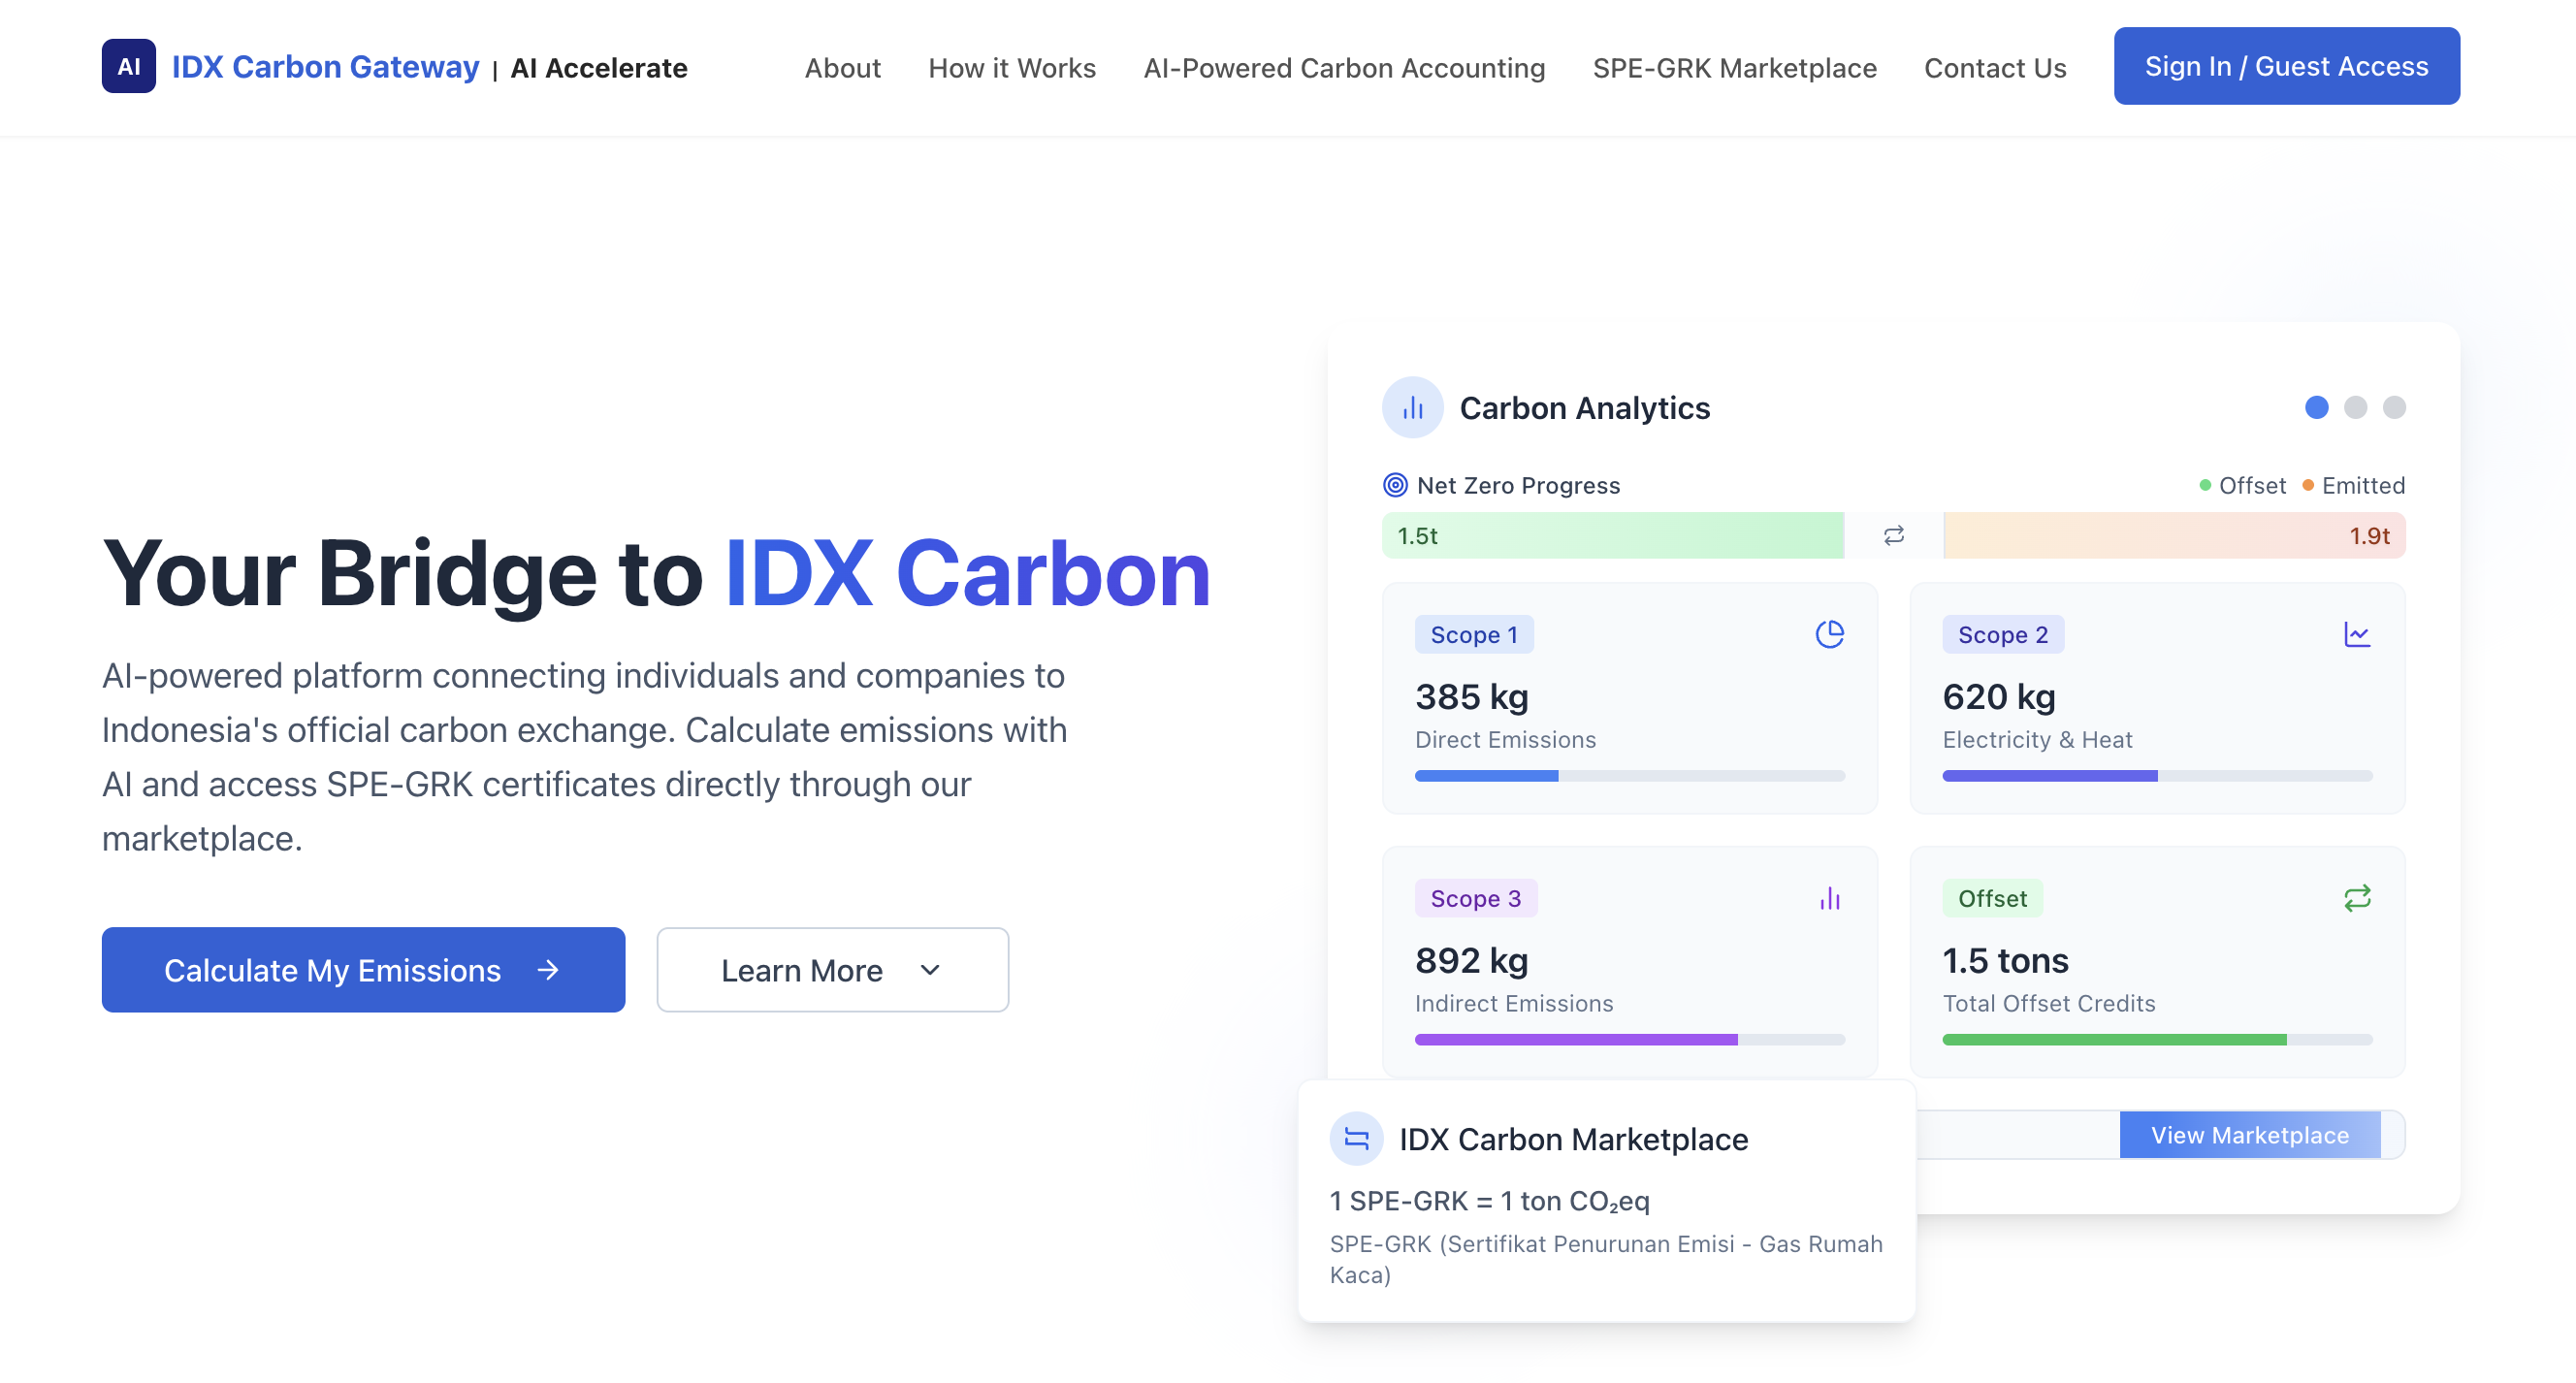The height and width of the screenshot is (1383, 2576).
Task: Click the Sign In / Guest Access button
Action: pyautogui.click(x=2286, y=66)
